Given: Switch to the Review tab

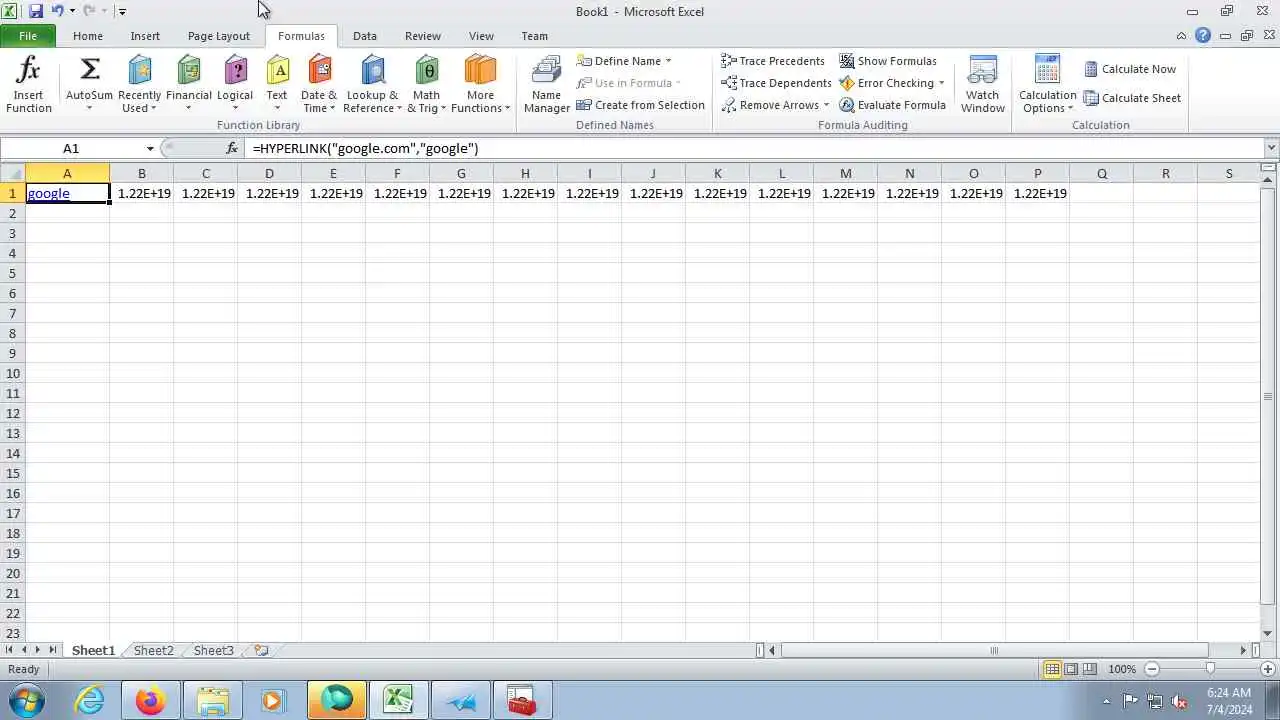Looking at the screenshot, I should 423,36.
